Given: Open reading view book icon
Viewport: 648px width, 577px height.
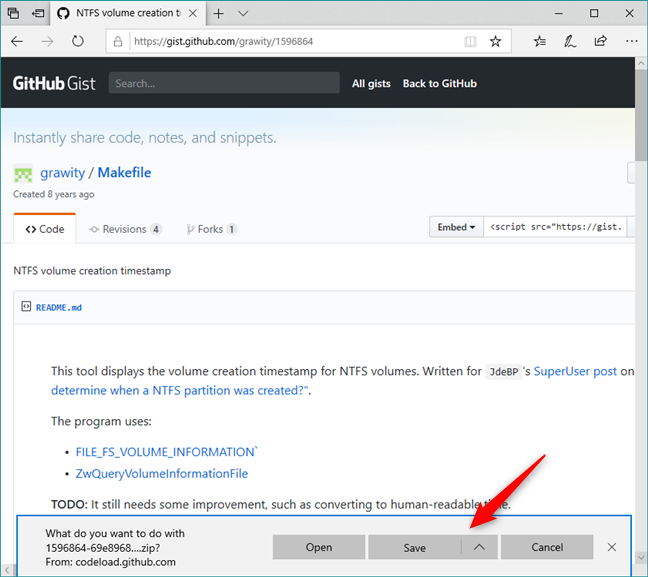Looking at the screenshot, I should click(x=470, y=41).
